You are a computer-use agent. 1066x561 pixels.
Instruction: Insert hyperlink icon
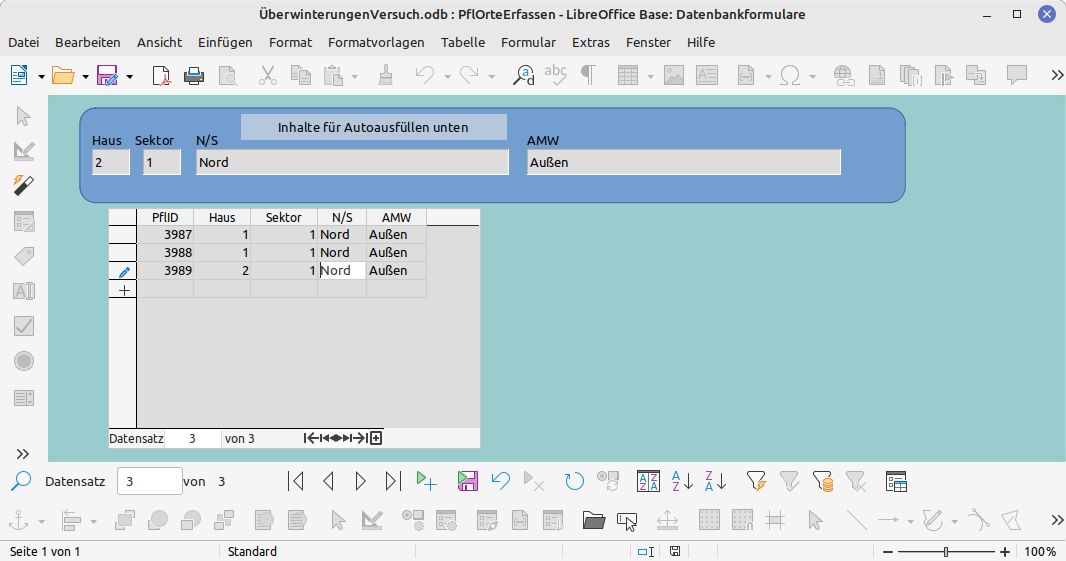(844, 75)
